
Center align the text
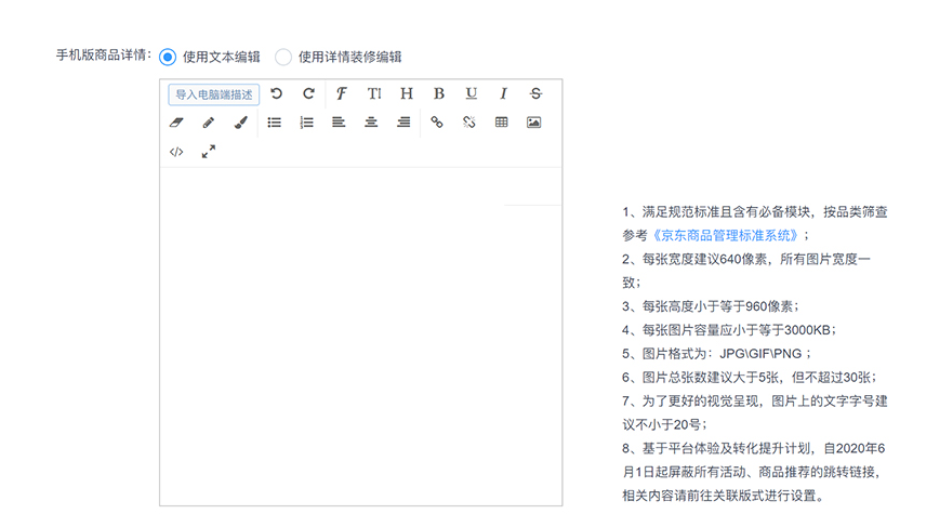371,123
